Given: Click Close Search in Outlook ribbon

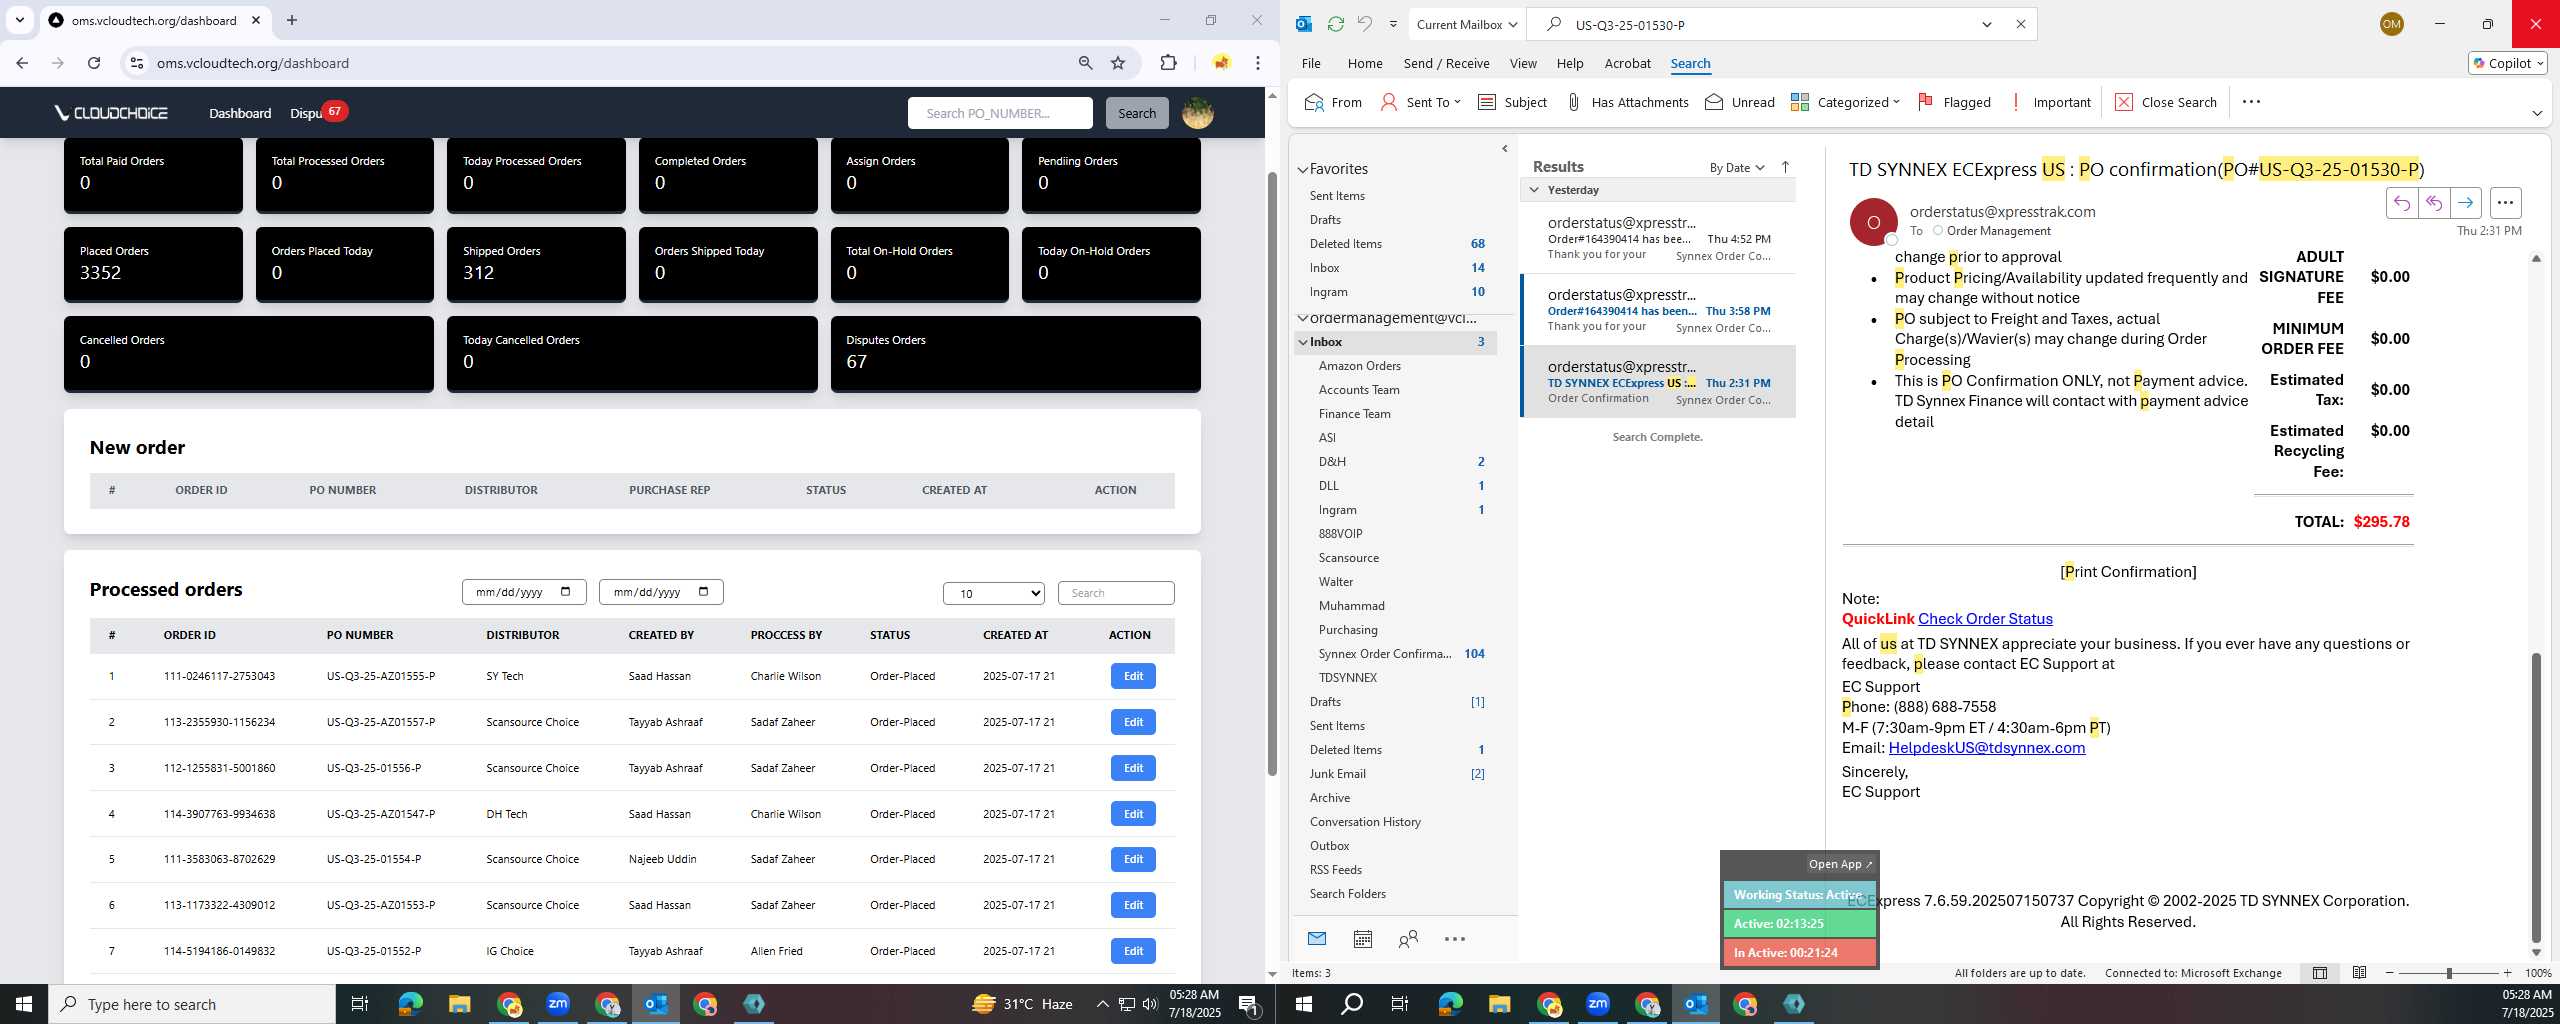Looking at the screenshot, I should pos(2166,102).
